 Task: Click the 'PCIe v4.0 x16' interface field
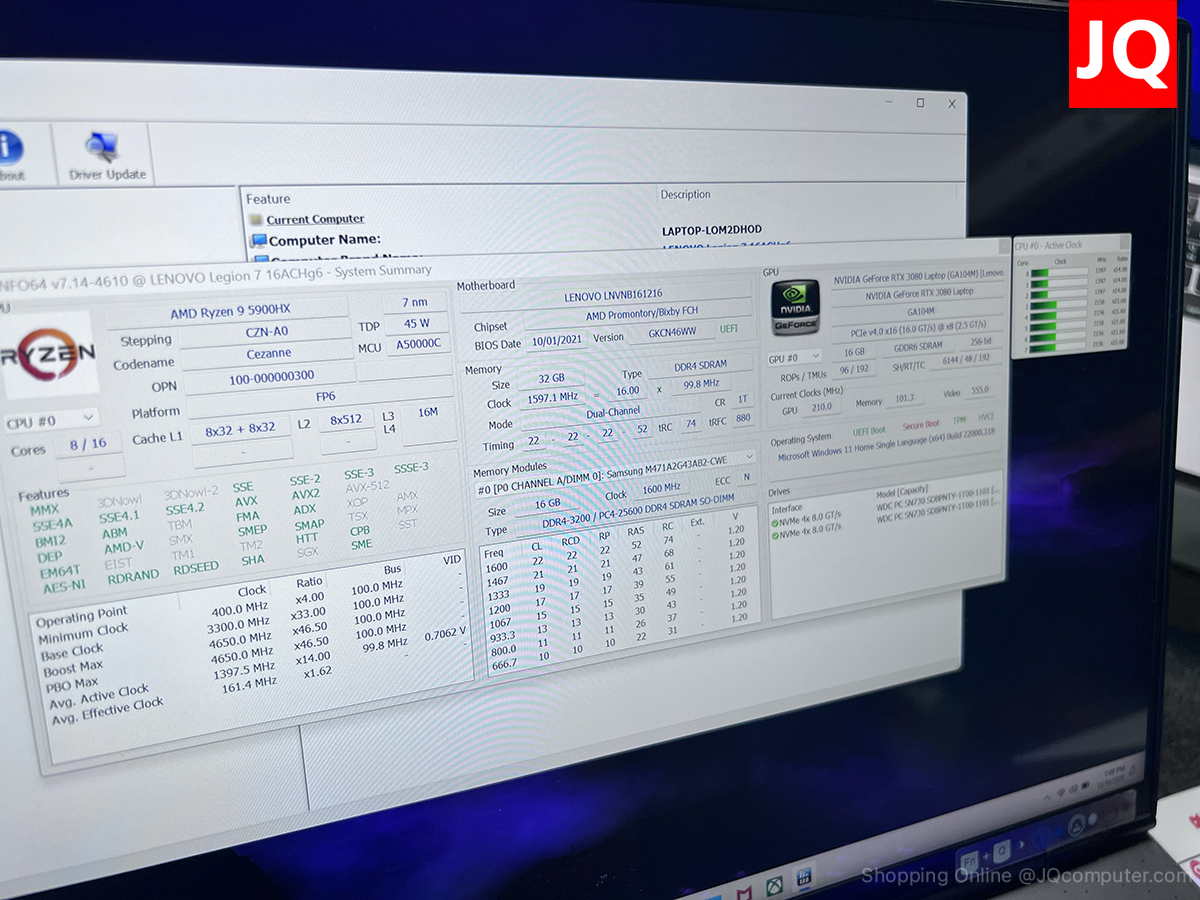pos(918,328)
